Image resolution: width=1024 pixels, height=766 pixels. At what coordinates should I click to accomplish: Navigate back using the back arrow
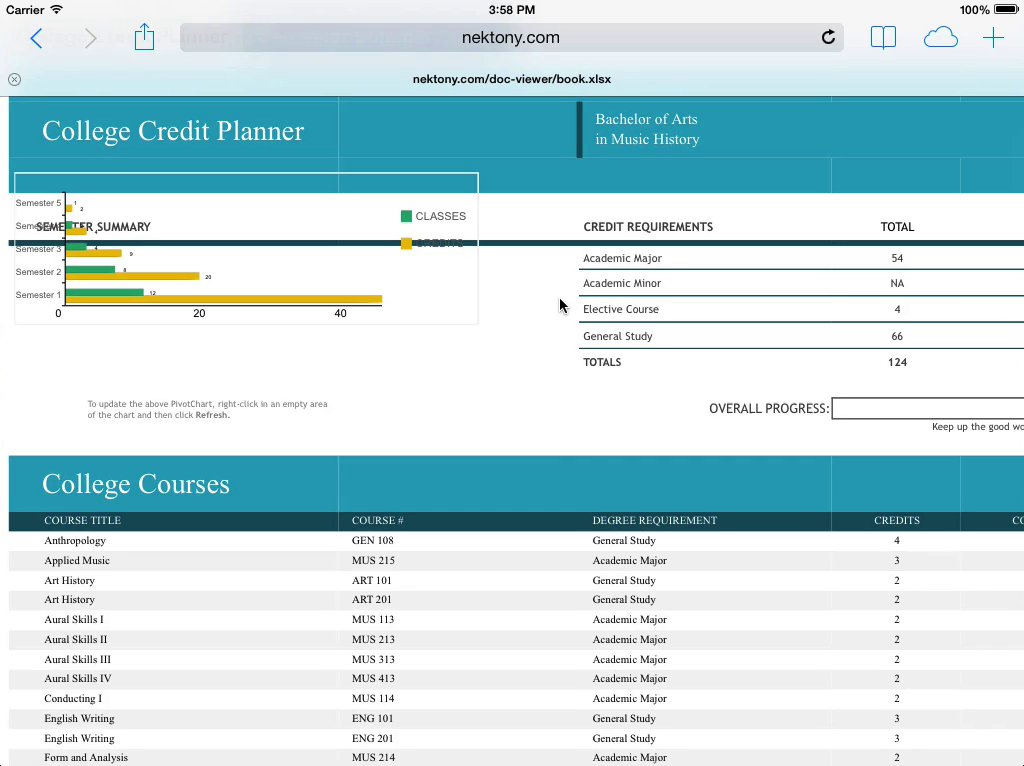click(x=36, y=37)
